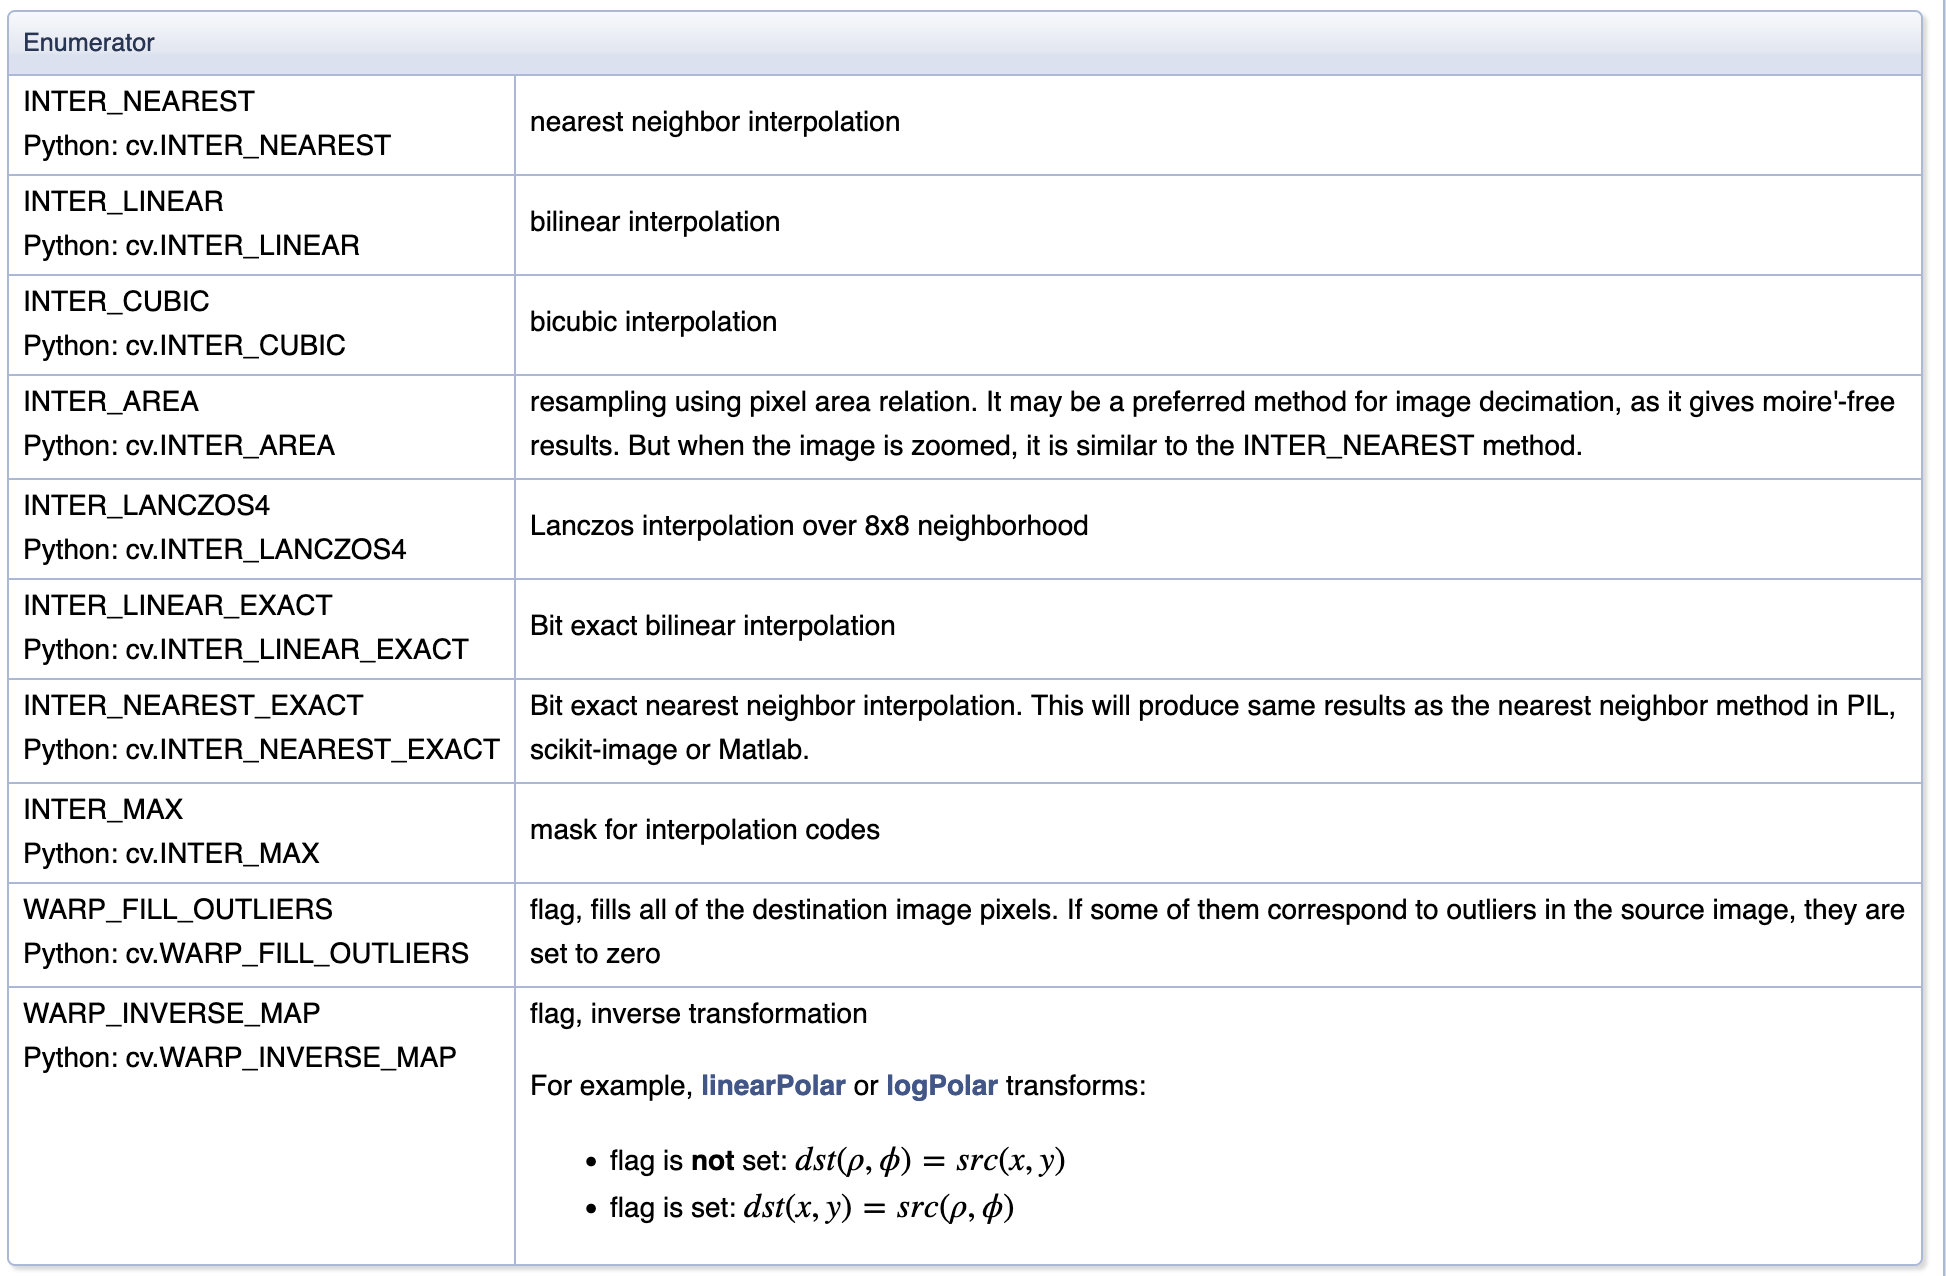1946x1276 pixels.
Task: Click the 'bilinear interpolation' description
Action: [x=655, y=222]
